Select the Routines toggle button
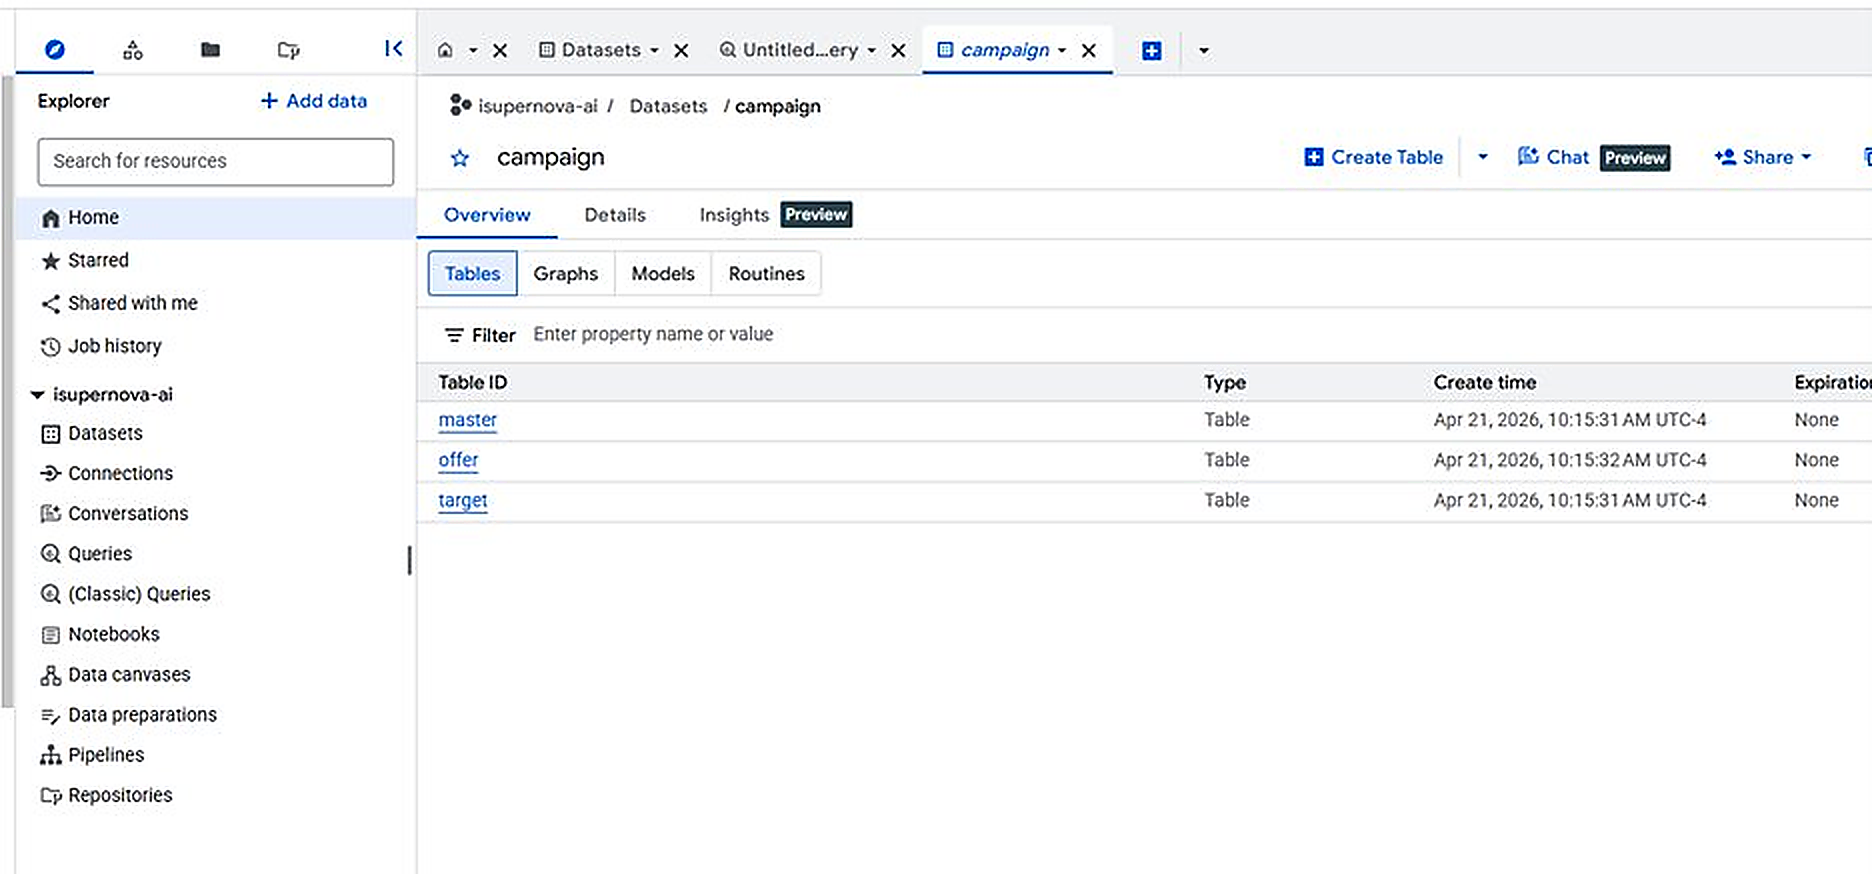Image resolution: width=1872 pixels, height=874 pixels. coord(766,274)
